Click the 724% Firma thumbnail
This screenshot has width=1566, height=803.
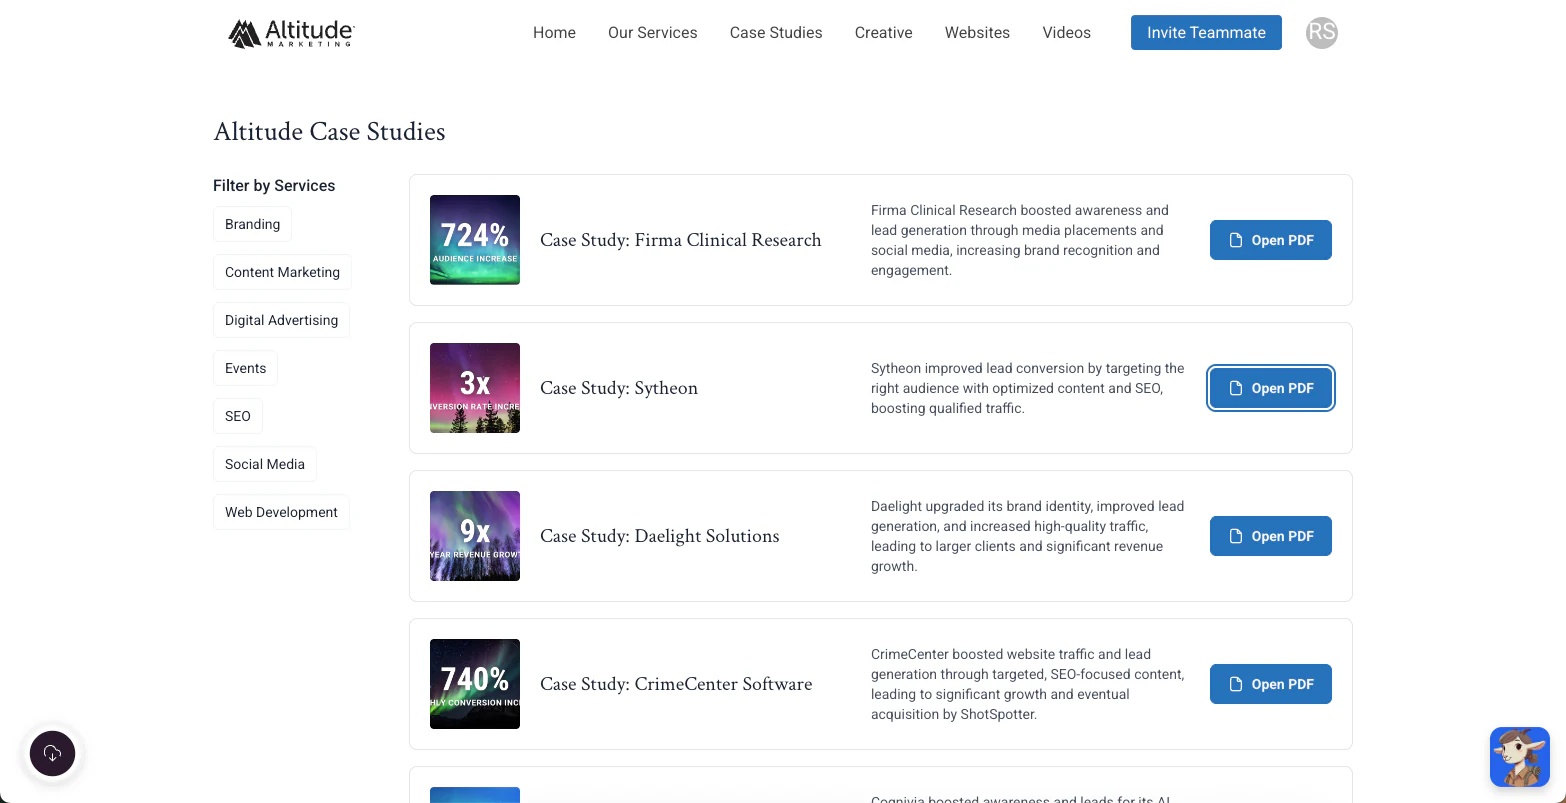(475, 240)
